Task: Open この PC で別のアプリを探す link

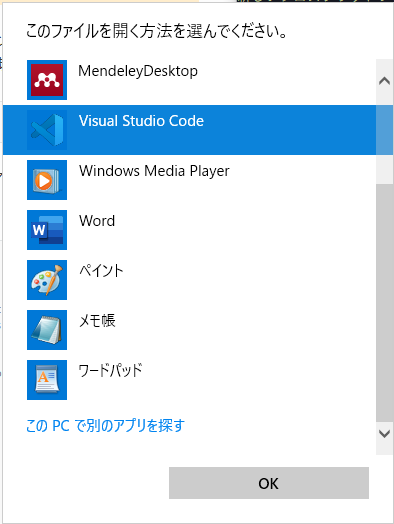Action: click(x=105, y=426)
